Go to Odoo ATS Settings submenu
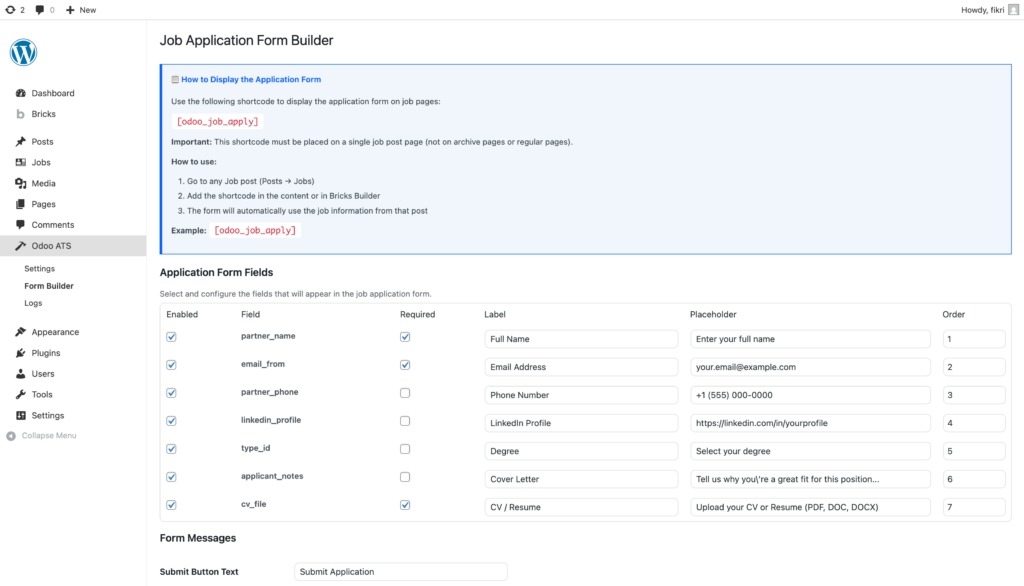This screenshot has width=1024, height=586. coord(39,269)
